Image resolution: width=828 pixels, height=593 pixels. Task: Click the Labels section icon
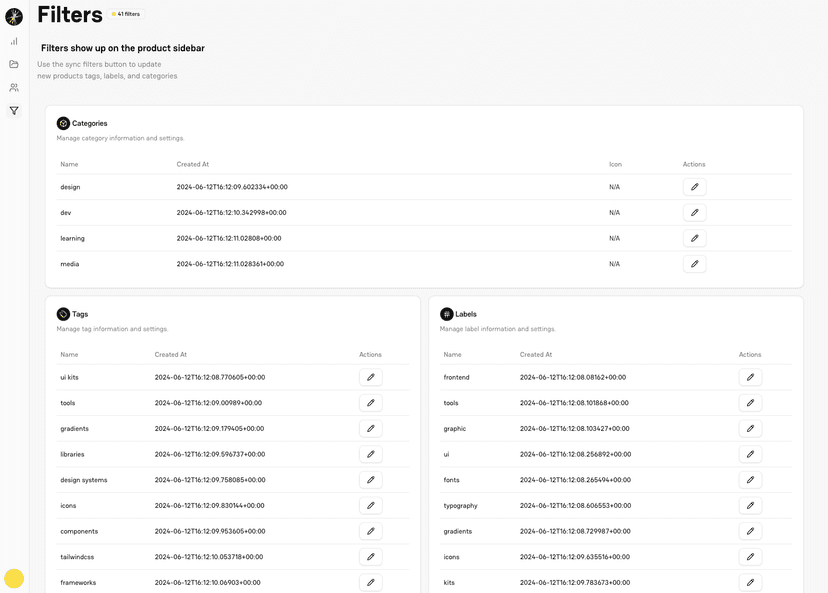point(447,314)
